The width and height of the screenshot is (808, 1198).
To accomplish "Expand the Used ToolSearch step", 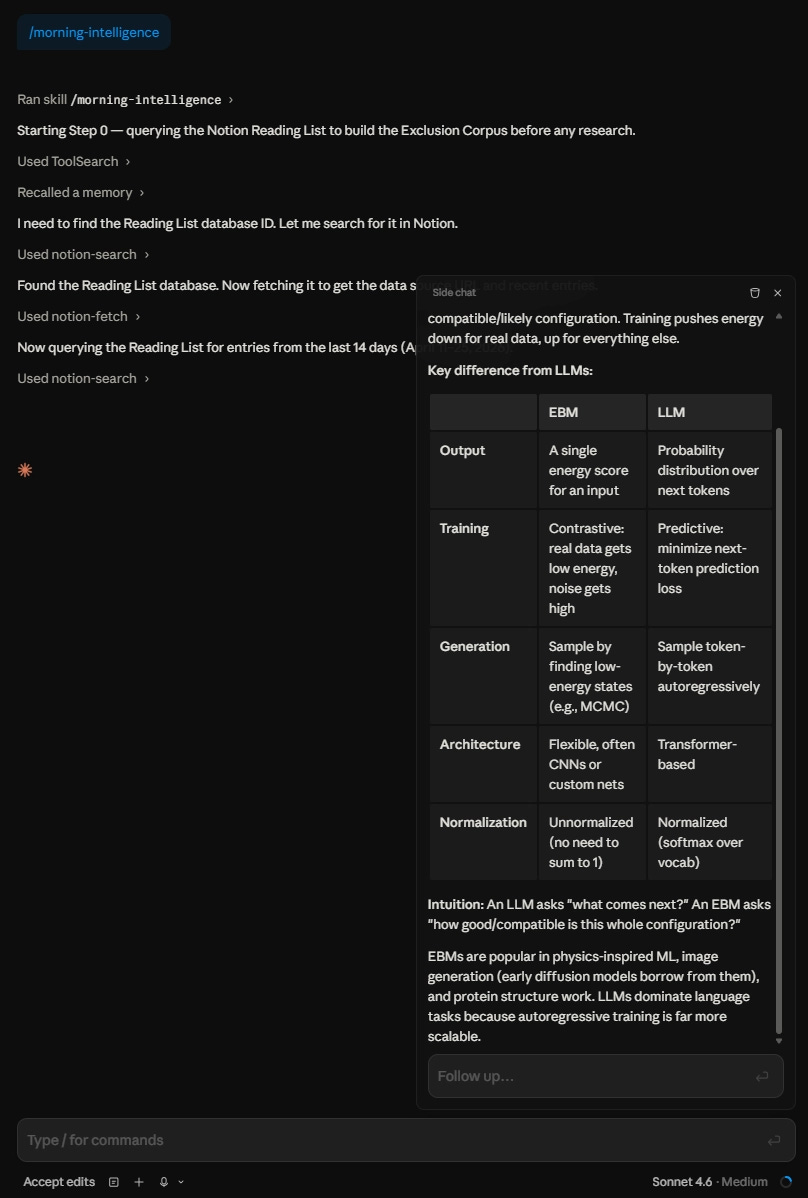I will [x=73, y=161].
